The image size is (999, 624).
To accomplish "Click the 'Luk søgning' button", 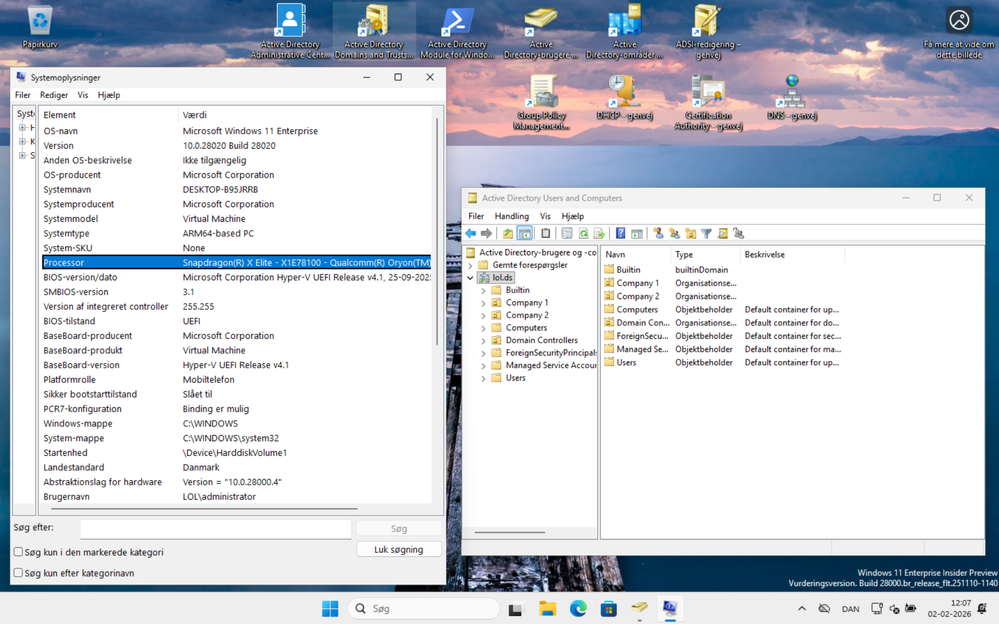I will click(398, 550).
